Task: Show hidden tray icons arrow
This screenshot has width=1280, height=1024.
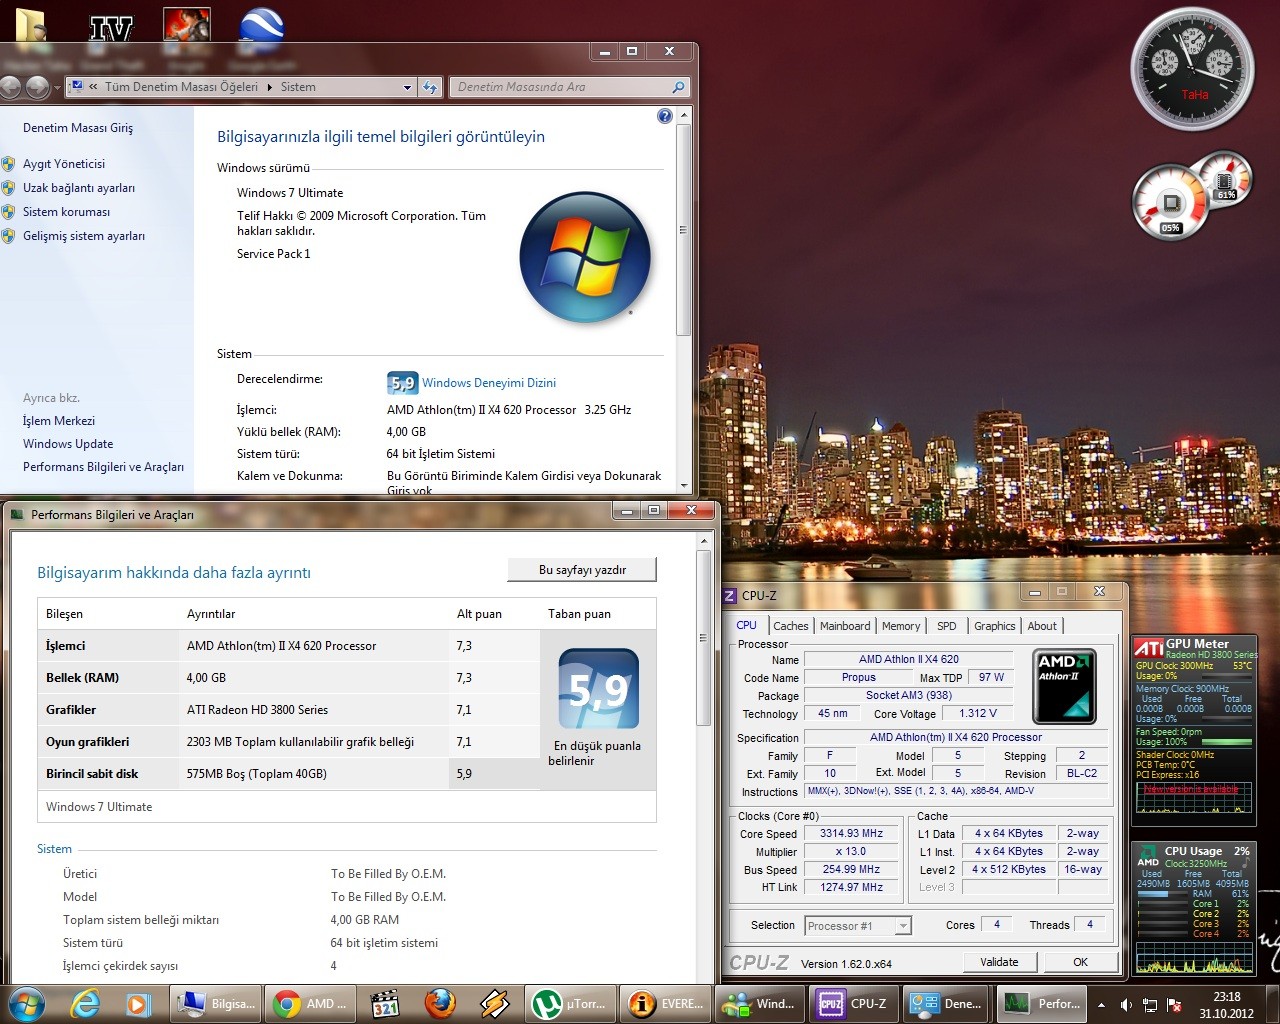Action: [1101, 1004]
